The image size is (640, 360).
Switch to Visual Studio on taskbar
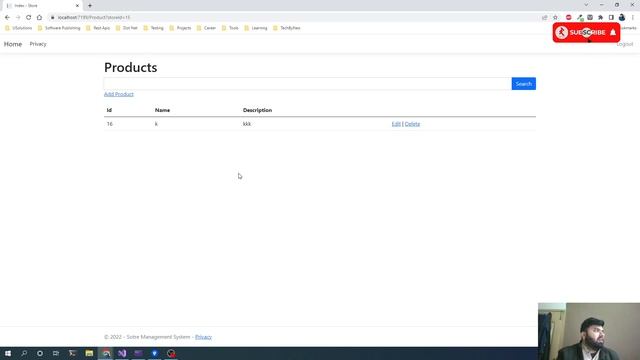coord(122,353)
